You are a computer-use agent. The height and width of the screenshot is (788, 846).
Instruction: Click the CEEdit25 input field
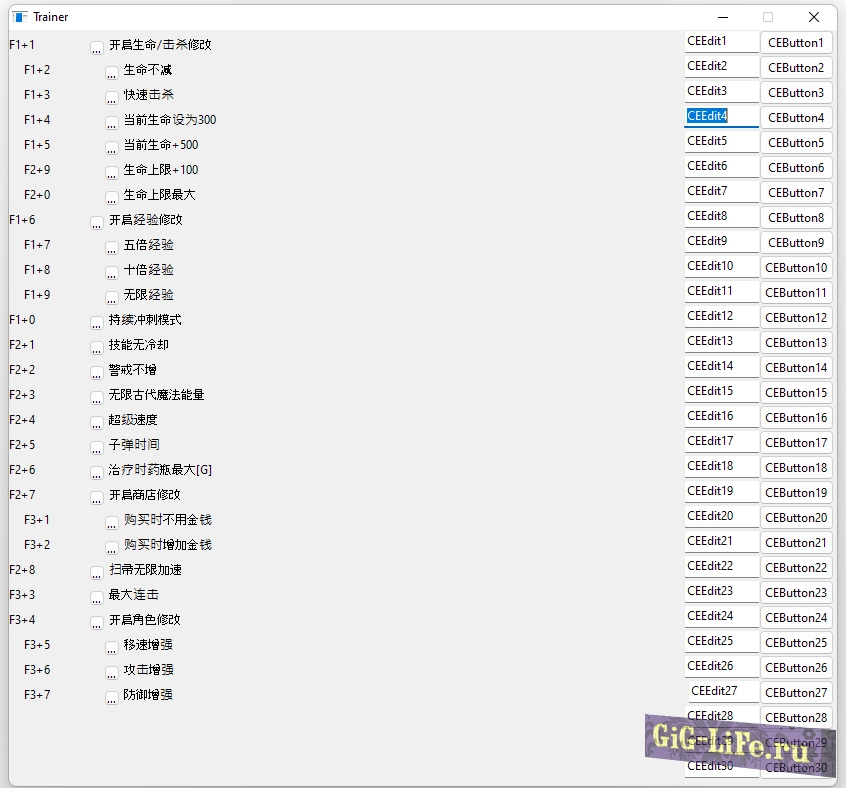click(x=721, y=642)
